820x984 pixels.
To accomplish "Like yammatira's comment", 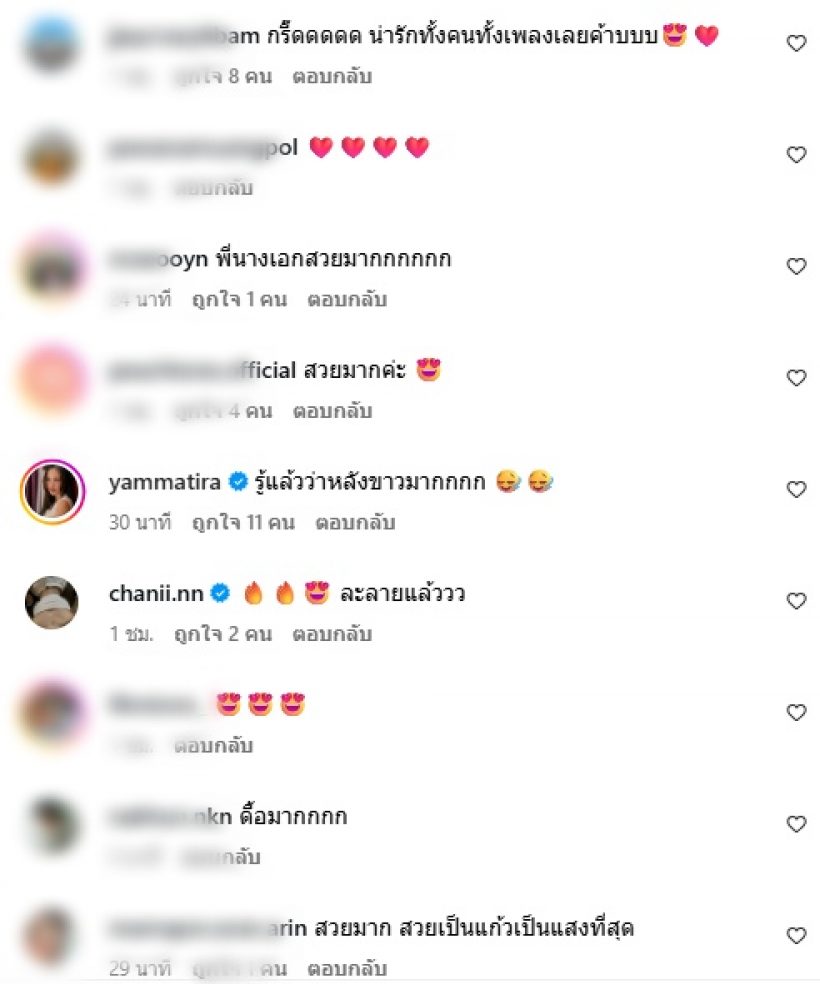I will (x=796, y=489).
